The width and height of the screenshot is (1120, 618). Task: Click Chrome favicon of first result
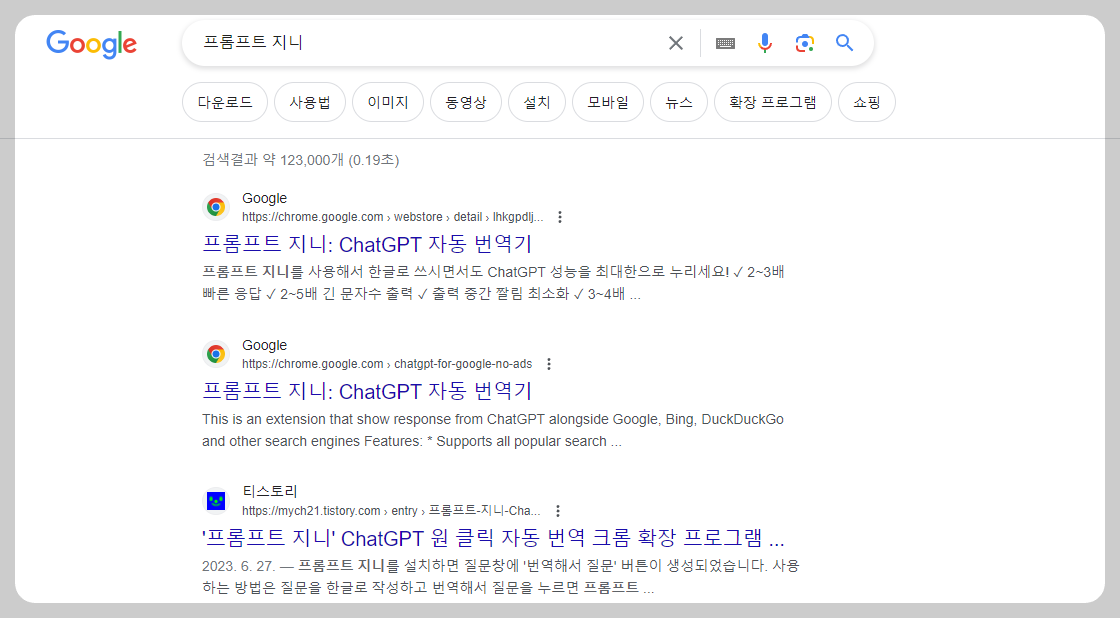(216, 207)
